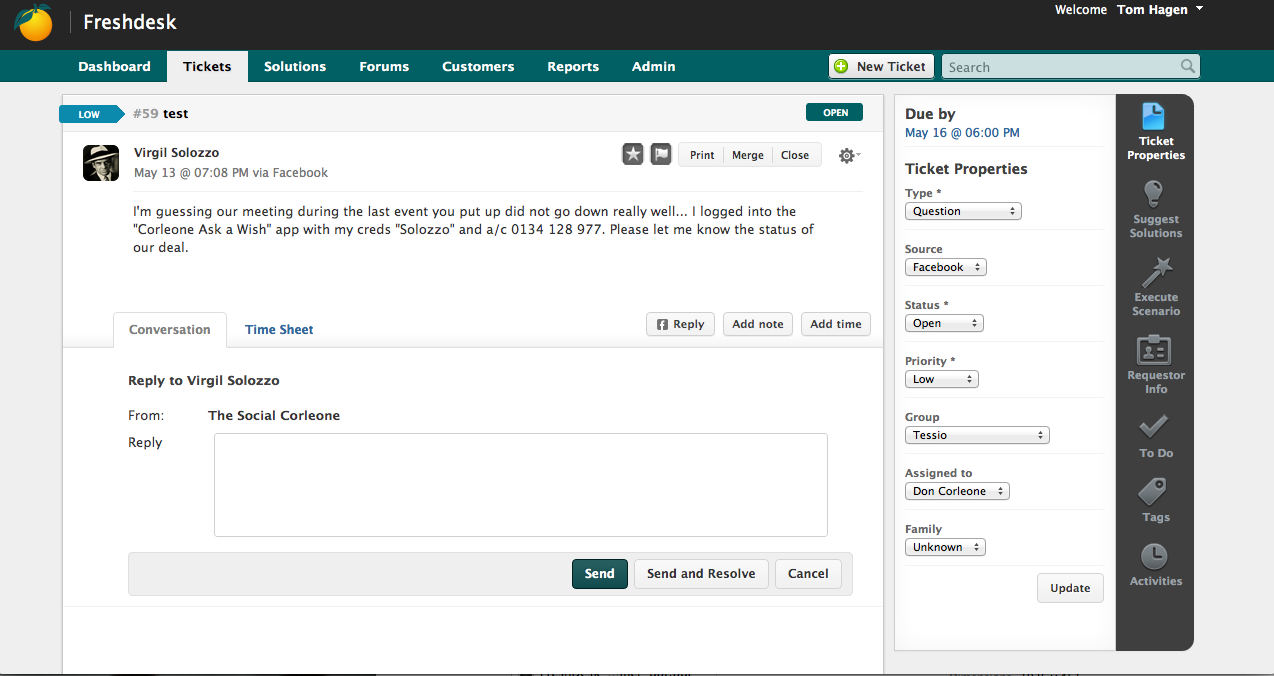Click the Merge button

pyautogui.click(x=748, y=155)
